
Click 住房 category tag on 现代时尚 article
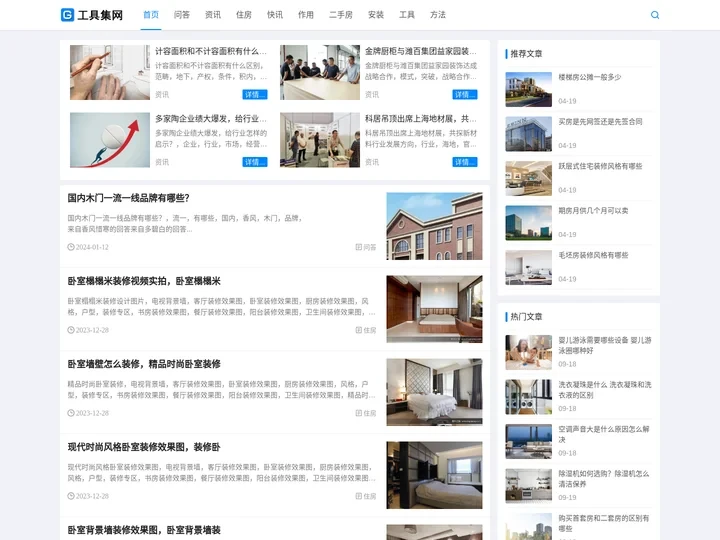pyautogui.click(x=366, y=496)
